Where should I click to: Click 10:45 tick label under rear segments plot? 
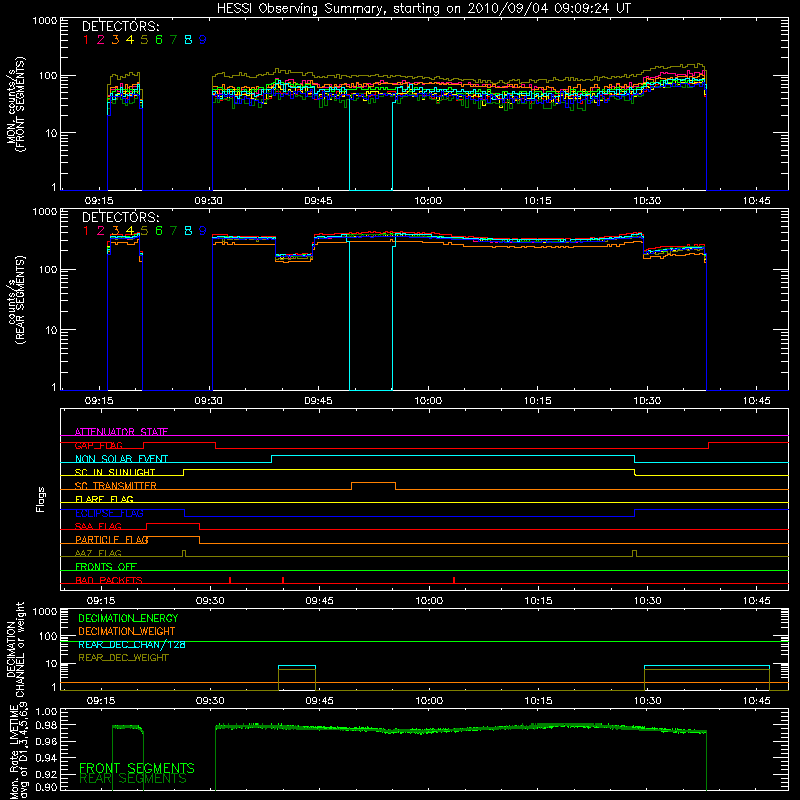click(757, 401)
